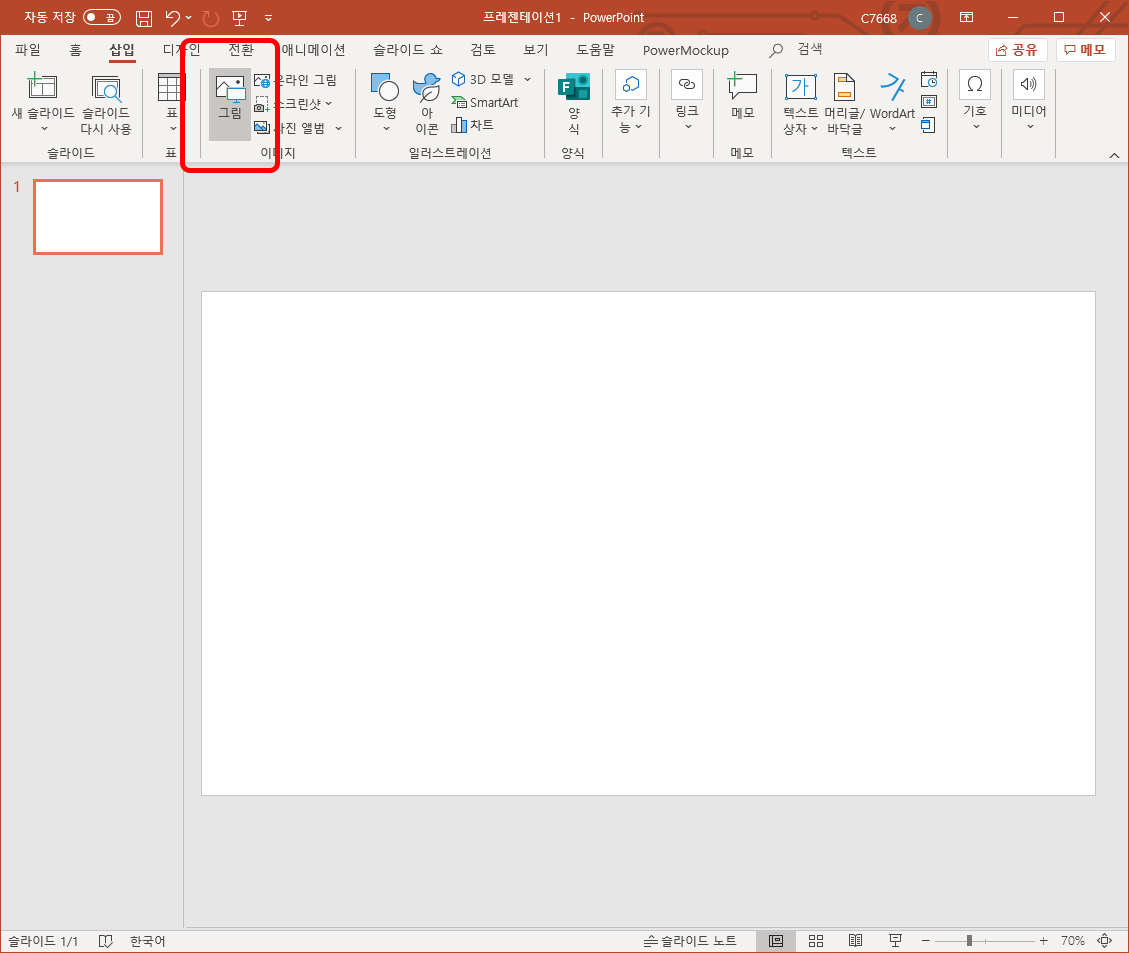Check spelling icon in status bar
The width and height of the screenshot is (1129, 953).
(105, 941)
